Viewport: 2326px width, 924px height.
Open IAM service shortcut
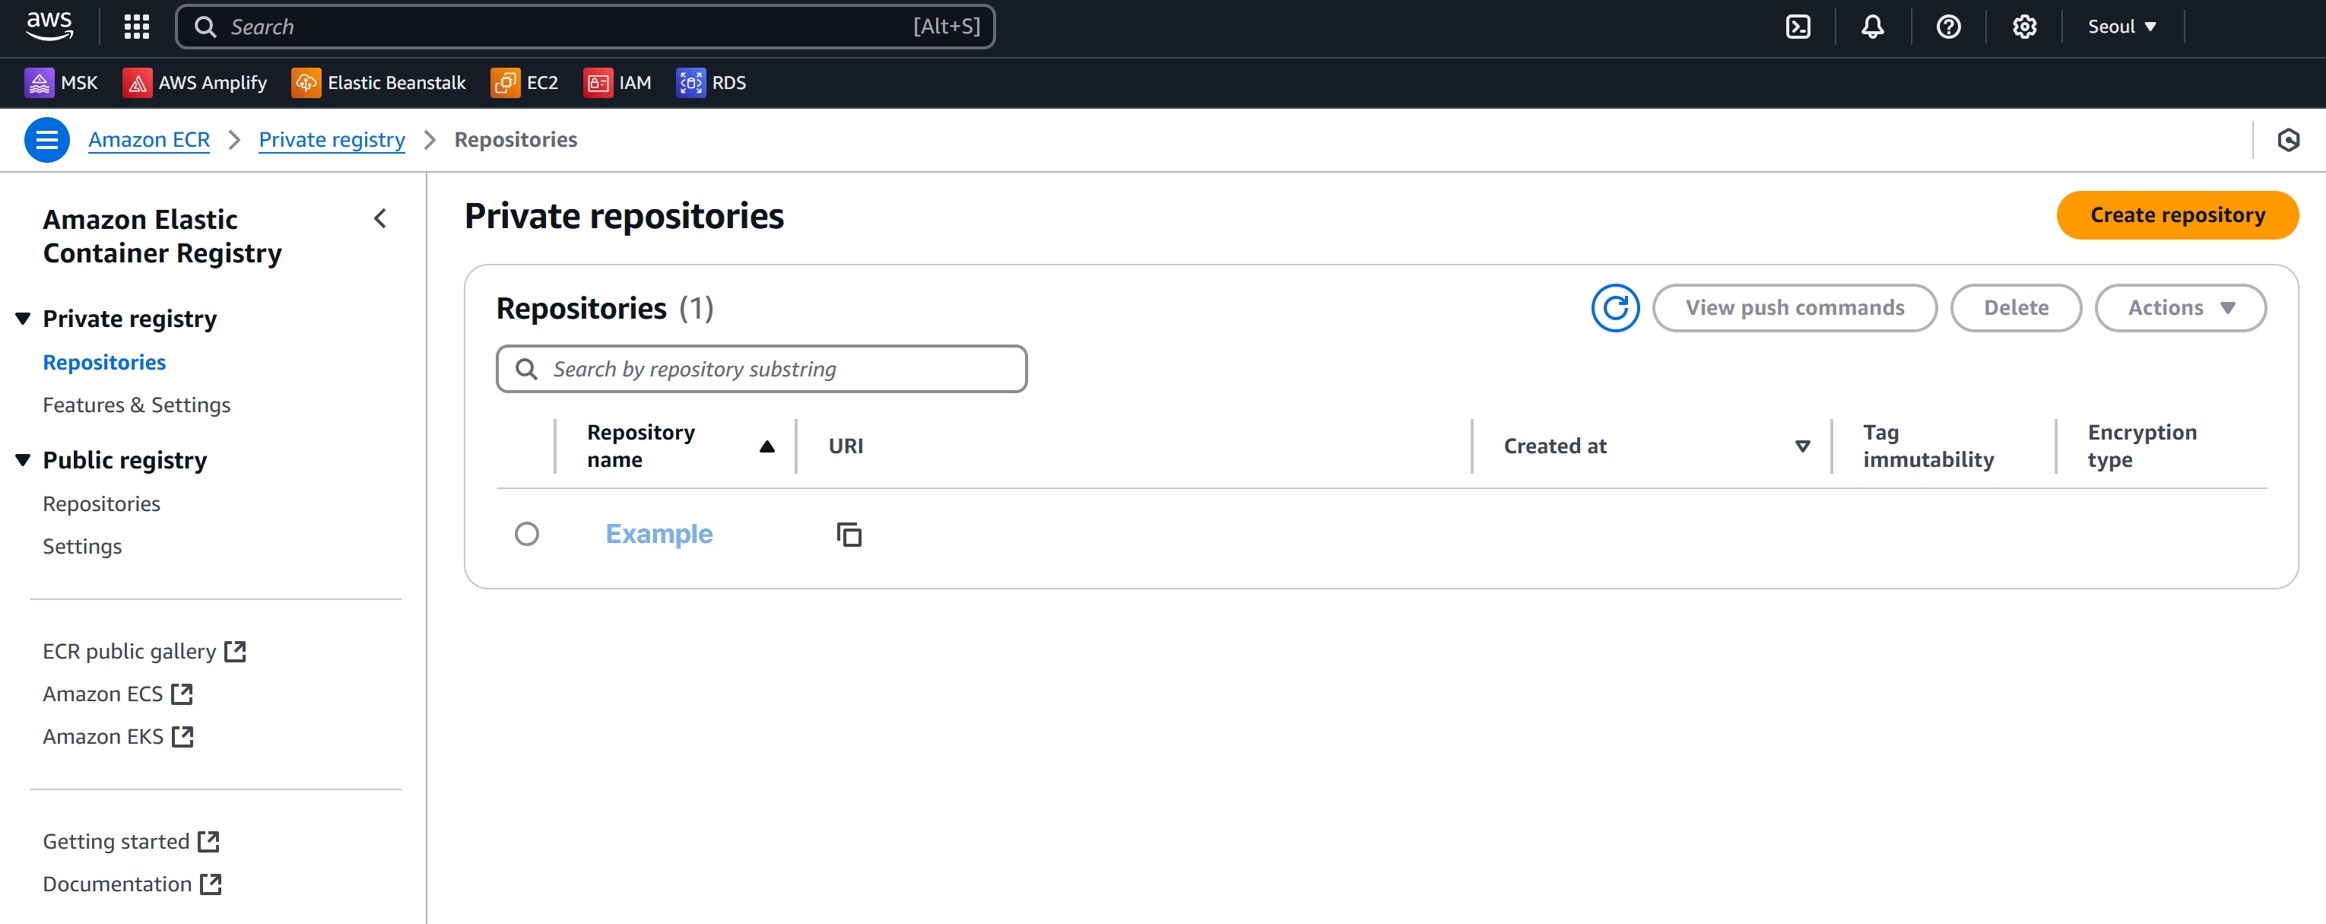[618, 83]
